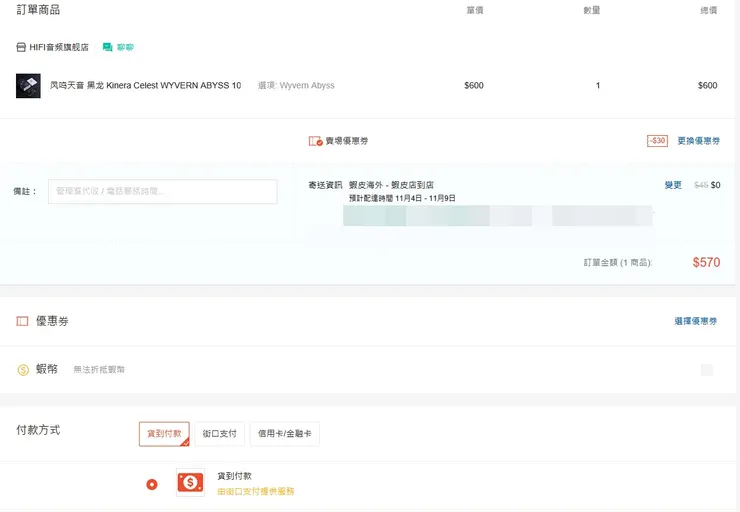Click the 優惠券 coupon icon

(22, 321)
